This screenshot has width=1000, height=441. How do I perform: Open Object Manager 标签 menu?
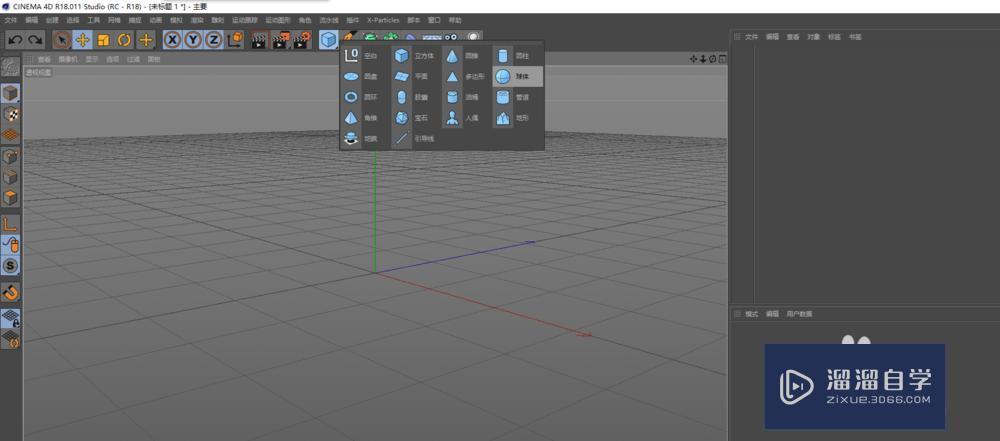(x=834, y=37)
